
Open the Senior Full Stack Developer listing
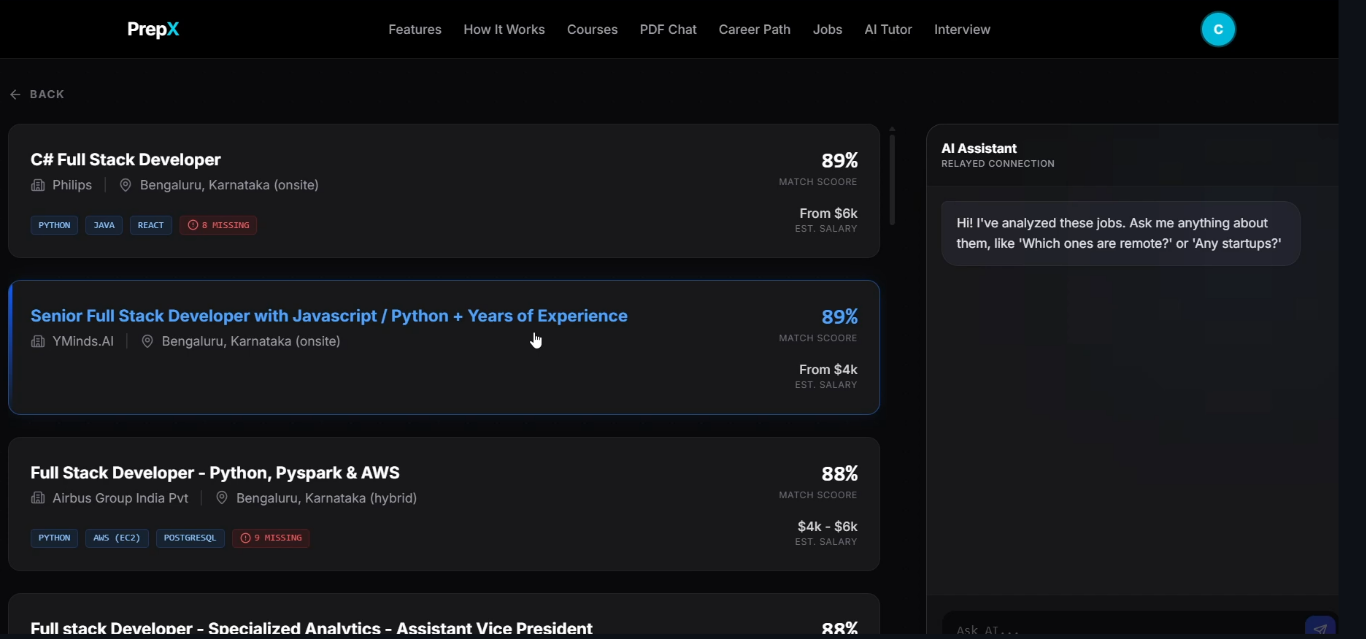point(329,316)
